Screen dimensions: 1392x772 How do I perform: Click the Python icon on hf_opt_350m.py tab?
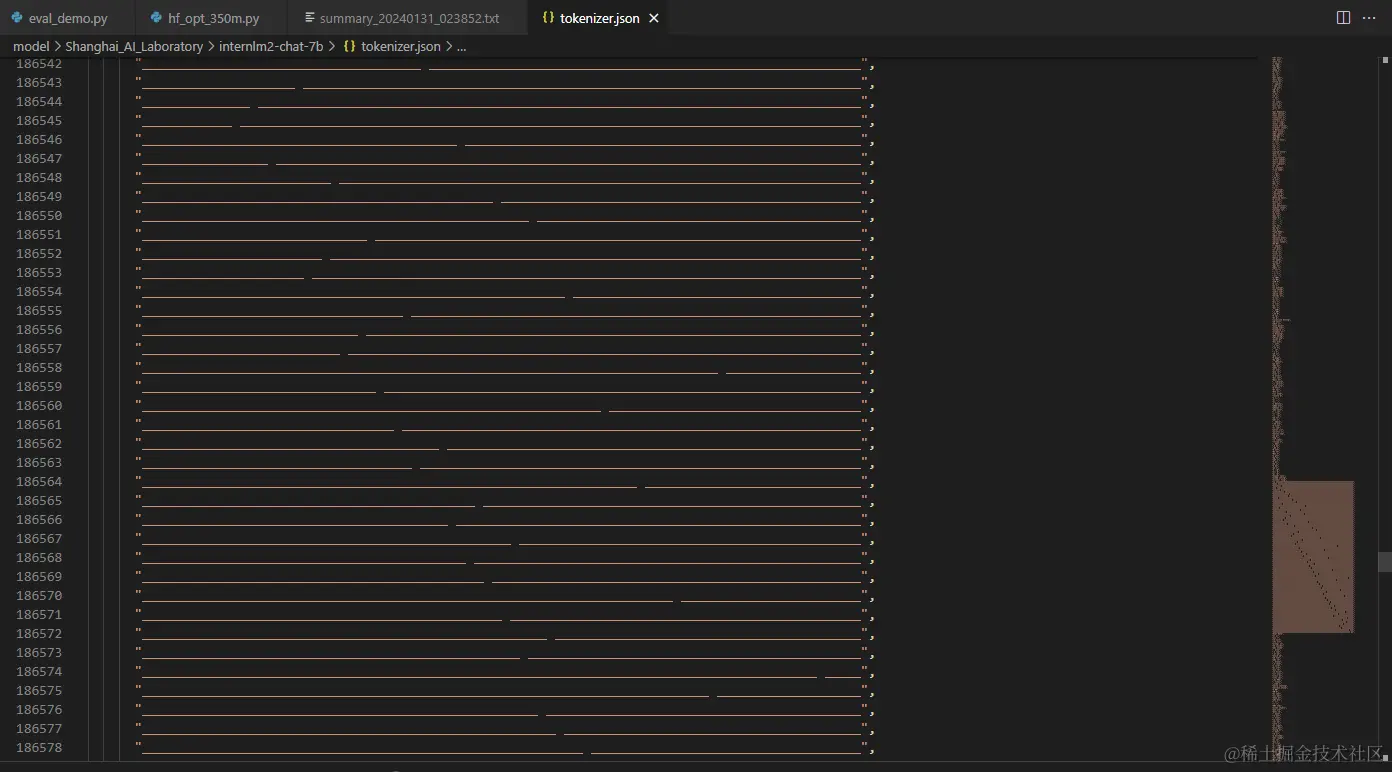pyautogui.click(x=156, y=18)
